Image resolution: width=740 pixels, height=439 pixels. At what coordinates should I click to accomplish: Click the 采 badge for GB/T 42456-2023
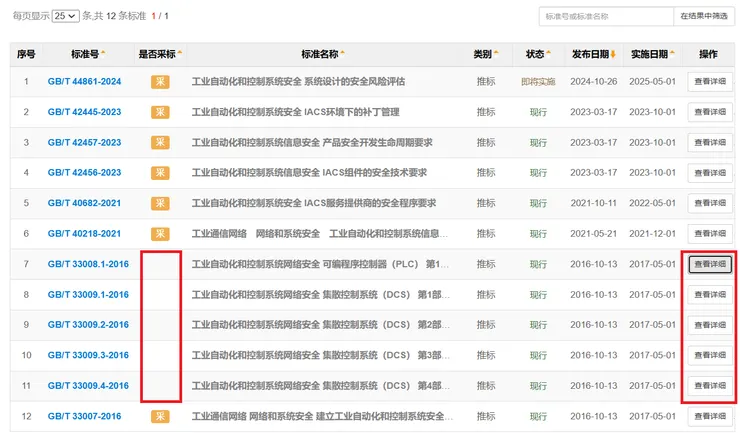[160, 173]
